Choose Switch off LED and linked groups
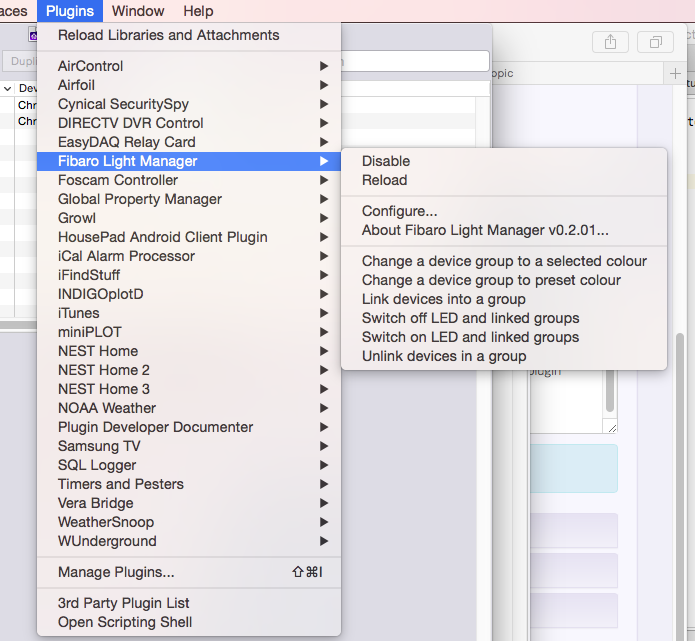This screenshot has width=695, height=641. click(504, 318)
